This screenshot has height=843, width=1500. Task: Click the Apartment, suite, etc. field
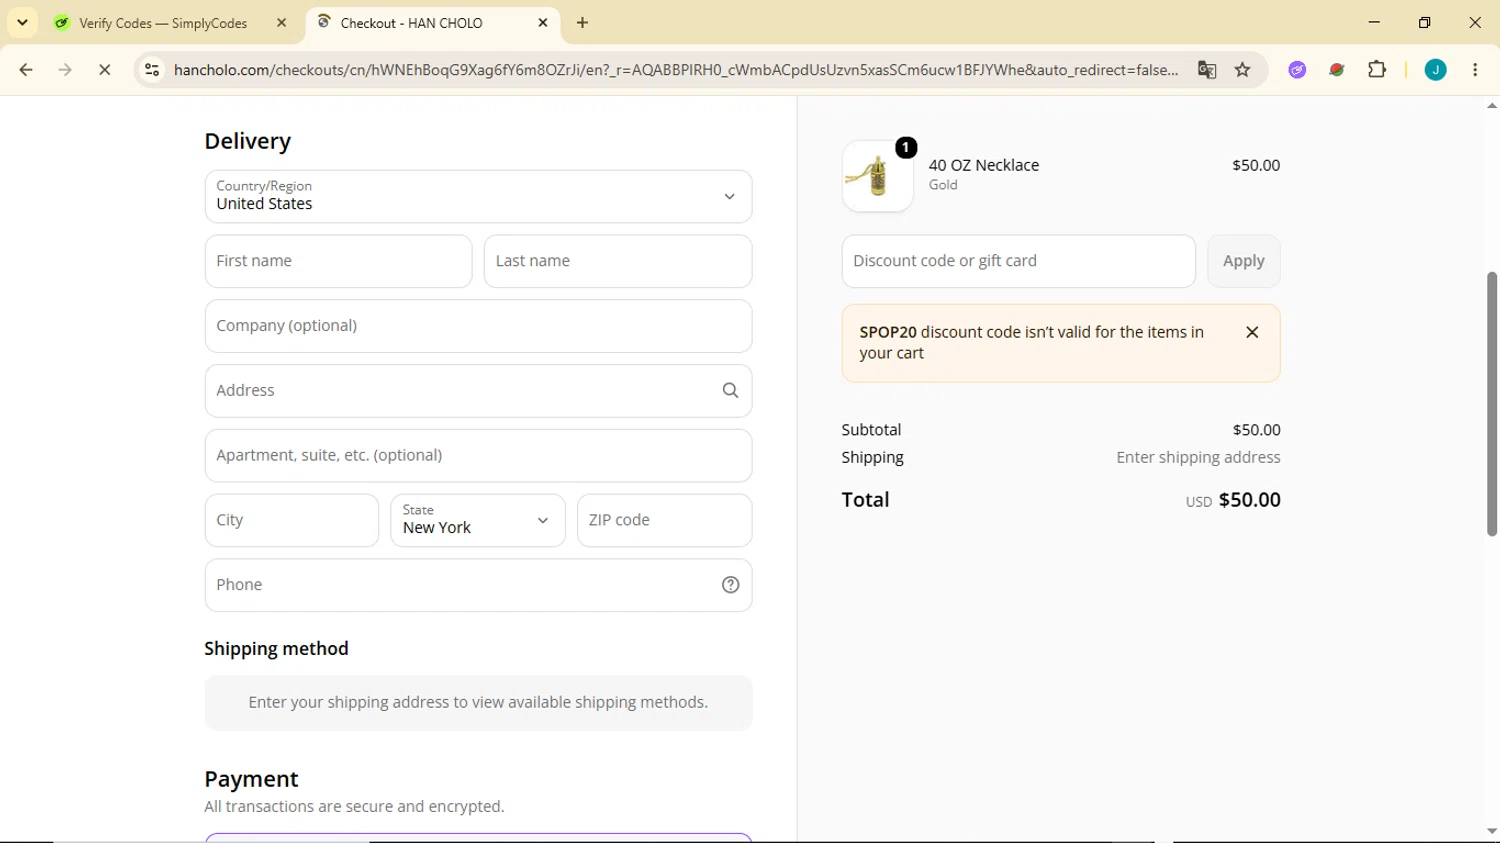pos(478,456)
